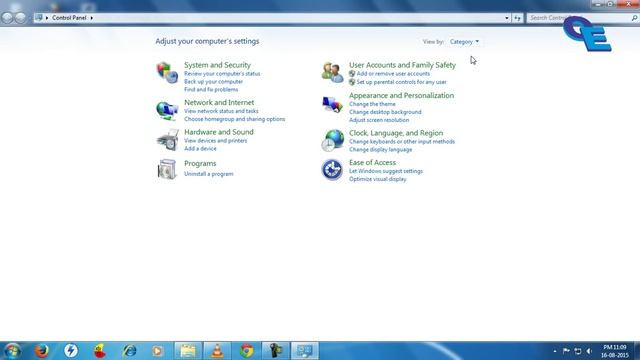Open Ease of Access category icon
Viewport: 640px width, 360px height.
tap(332, 169)
